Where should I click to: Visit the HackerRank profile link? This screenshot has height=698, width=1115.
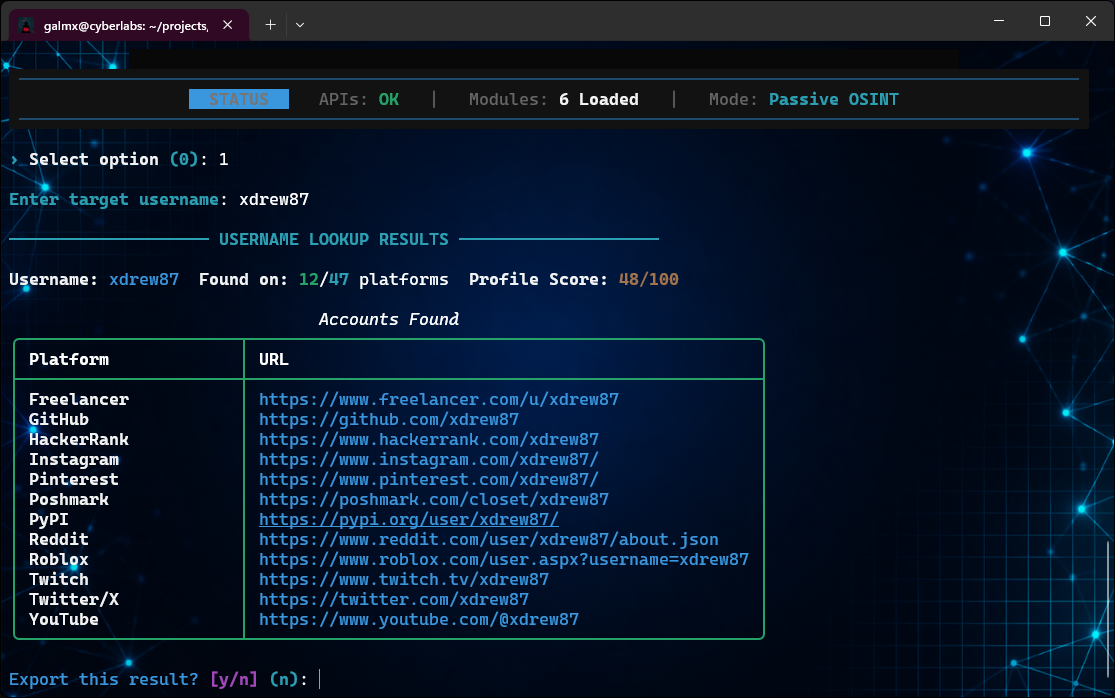pyautogui.click(x=429, y=439)
